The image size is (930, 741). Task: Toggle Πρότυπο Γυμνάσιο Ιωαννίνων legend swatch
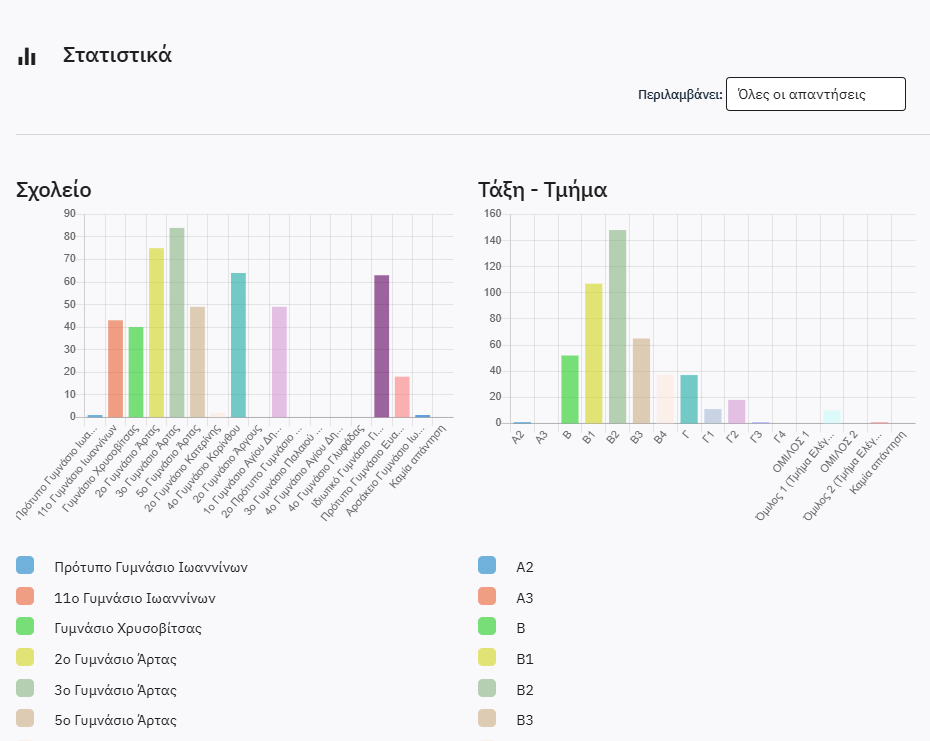(x=25, y=565)
